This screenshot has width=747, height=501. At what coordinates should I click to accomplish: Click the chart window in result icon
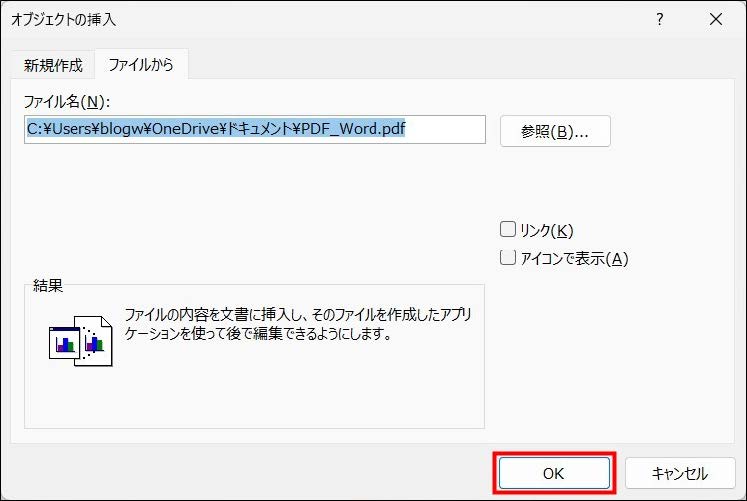point(64,342)
